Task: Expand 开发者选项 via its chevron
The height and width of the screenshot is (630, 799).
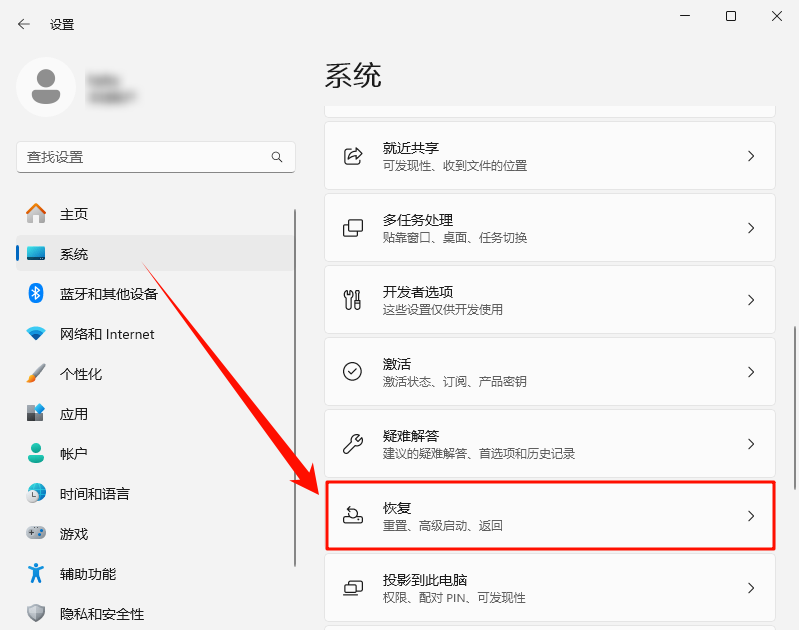Action: (751, 300)
